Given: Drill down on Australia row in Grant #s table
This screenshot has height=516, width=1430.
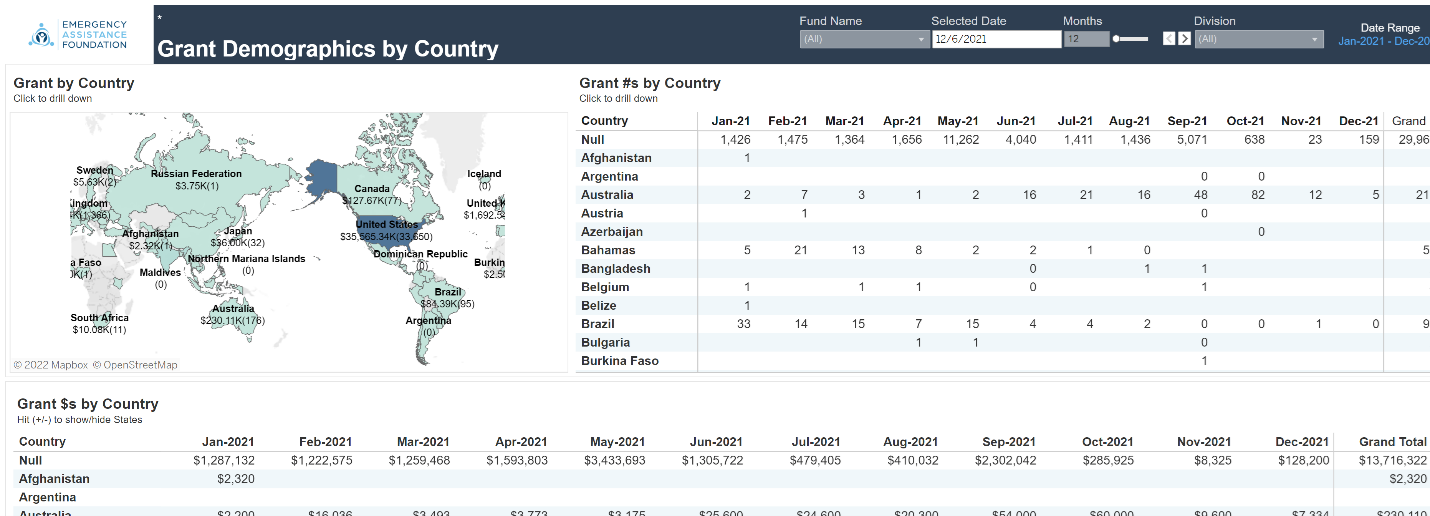Looking at the screenshot, I should pos(607,195).
